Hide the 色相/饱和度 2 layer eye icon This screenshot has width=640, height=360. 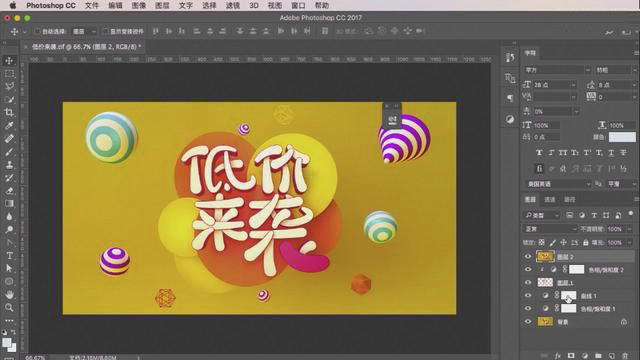coord(528,269)
